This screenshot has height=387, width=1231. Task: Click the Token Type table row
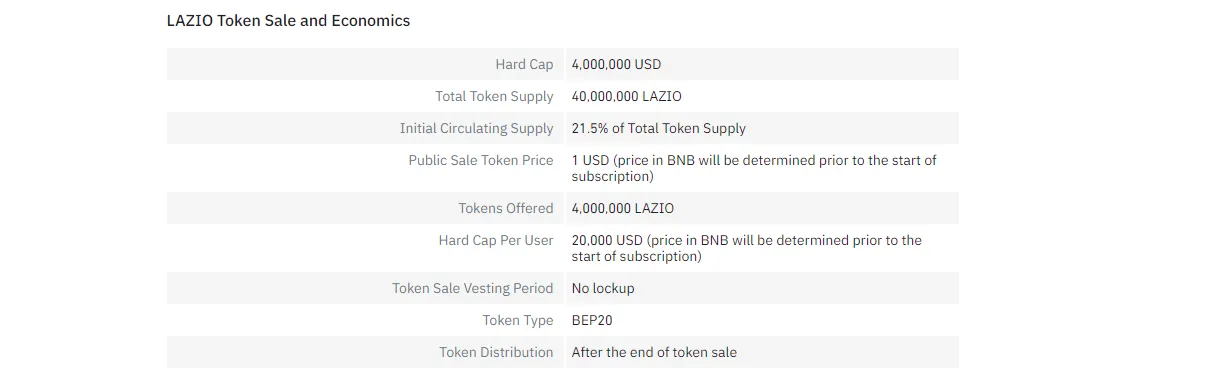[x=563, y=320]
